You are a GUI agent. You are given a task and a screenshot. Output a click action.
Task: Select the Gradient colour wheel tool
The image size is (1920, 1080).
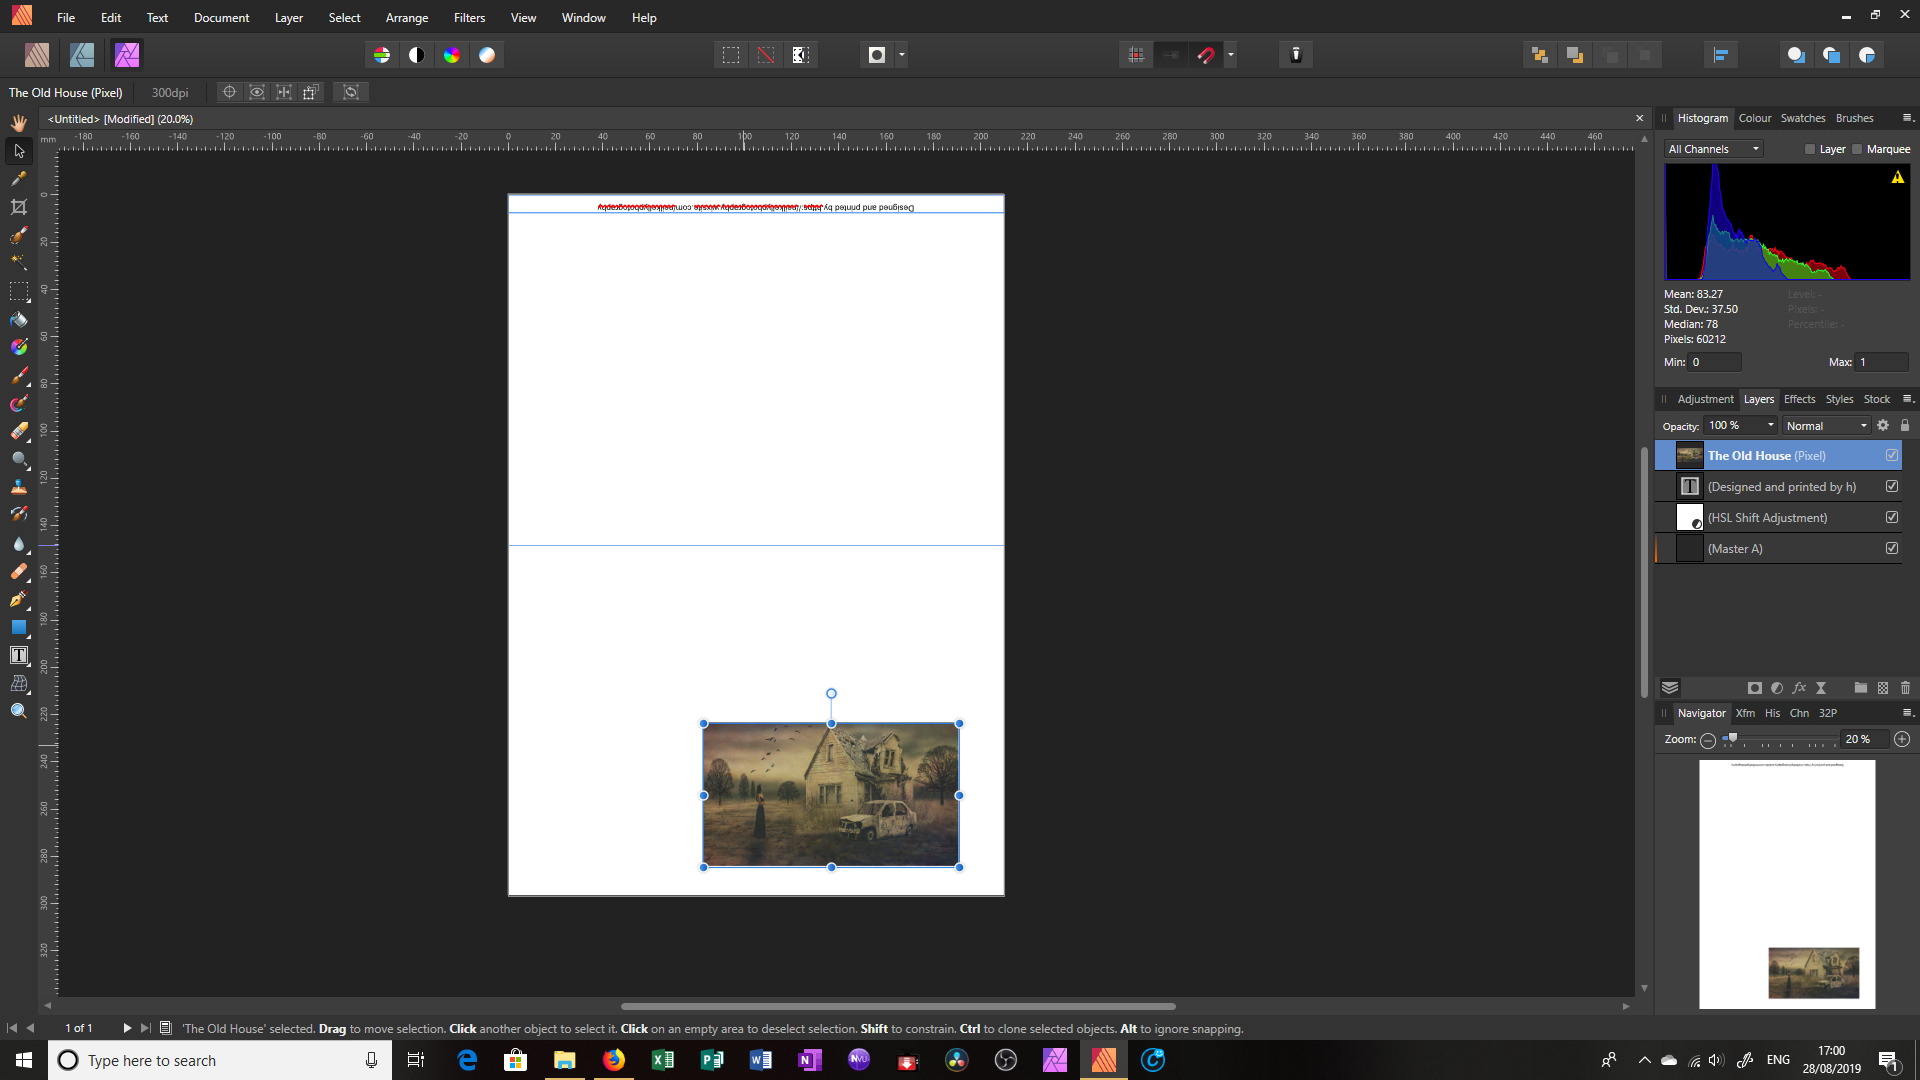[19, 347]
